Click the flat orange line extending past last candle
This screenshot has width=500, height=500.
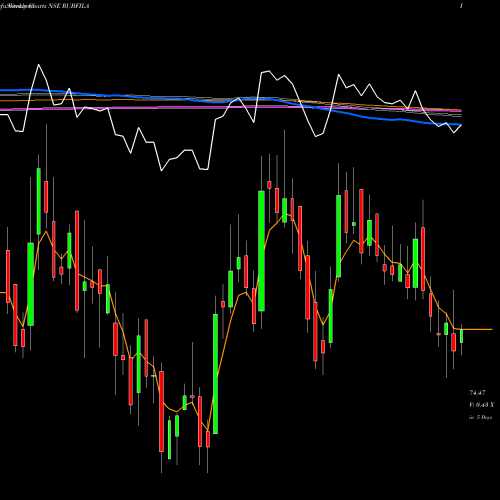[x=478, y=329]
